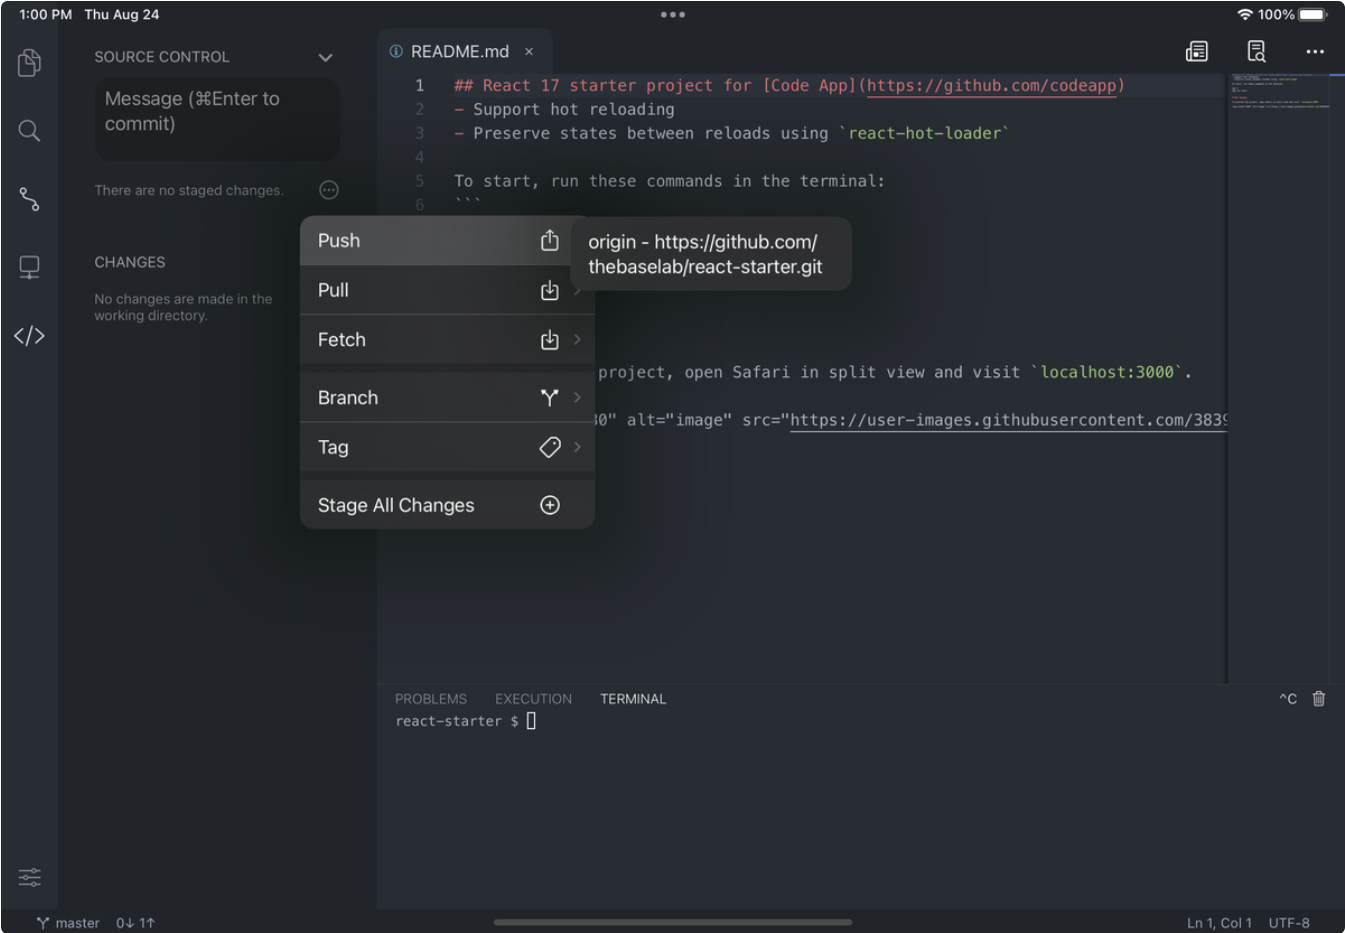
Task: Click the Wi-Fi icon in status bar
Action: click(1244, 15)
